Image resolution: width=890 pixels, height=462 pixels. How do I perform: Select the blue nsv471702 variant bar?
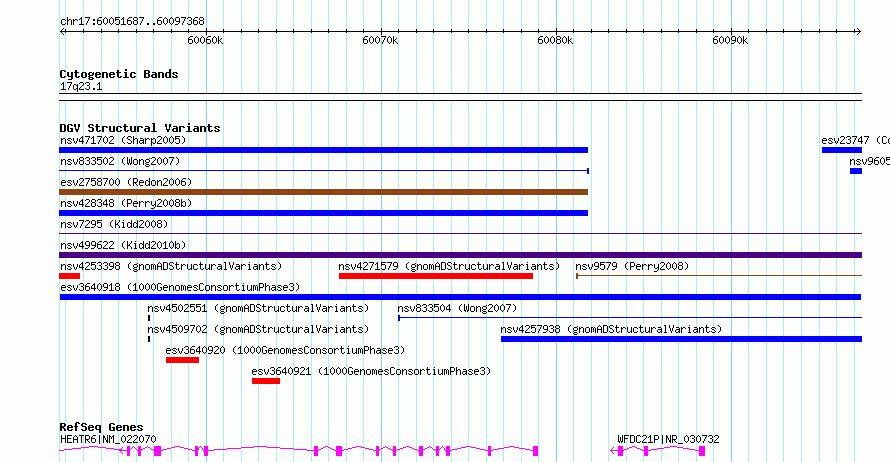[324, 150]
